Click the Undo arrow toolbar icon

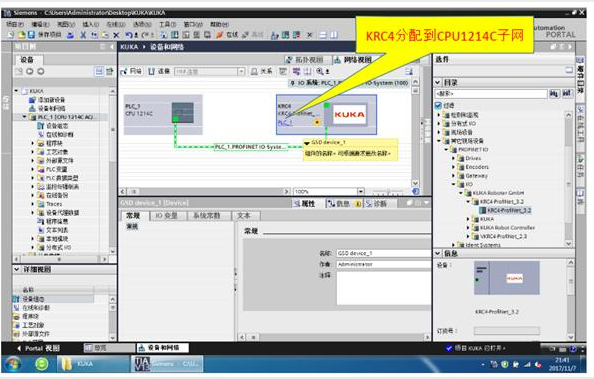[129, 35]
